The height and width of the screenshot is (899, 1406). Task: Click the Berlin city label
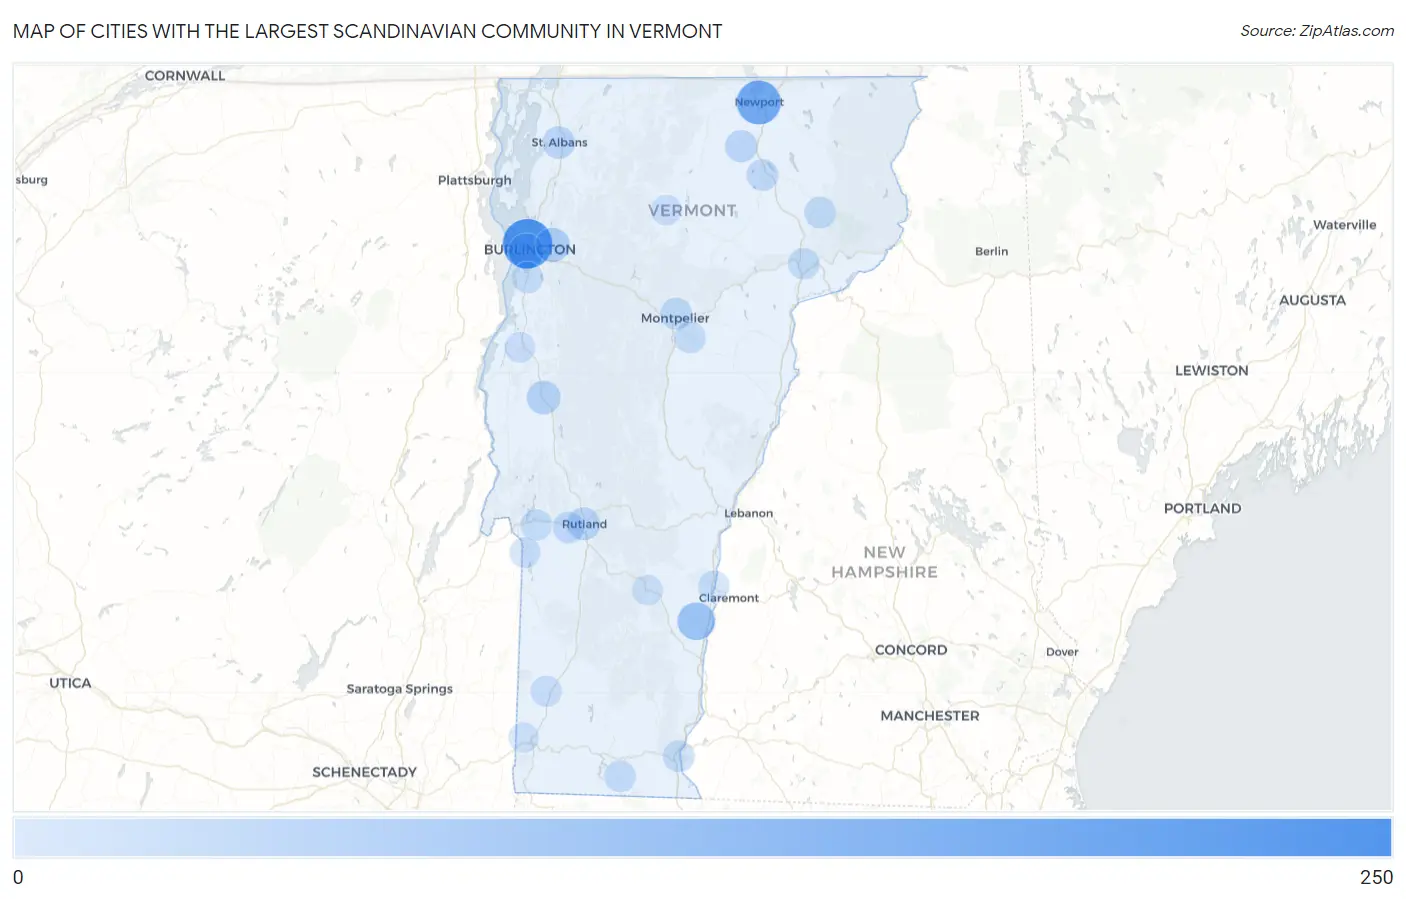[991, 251]
